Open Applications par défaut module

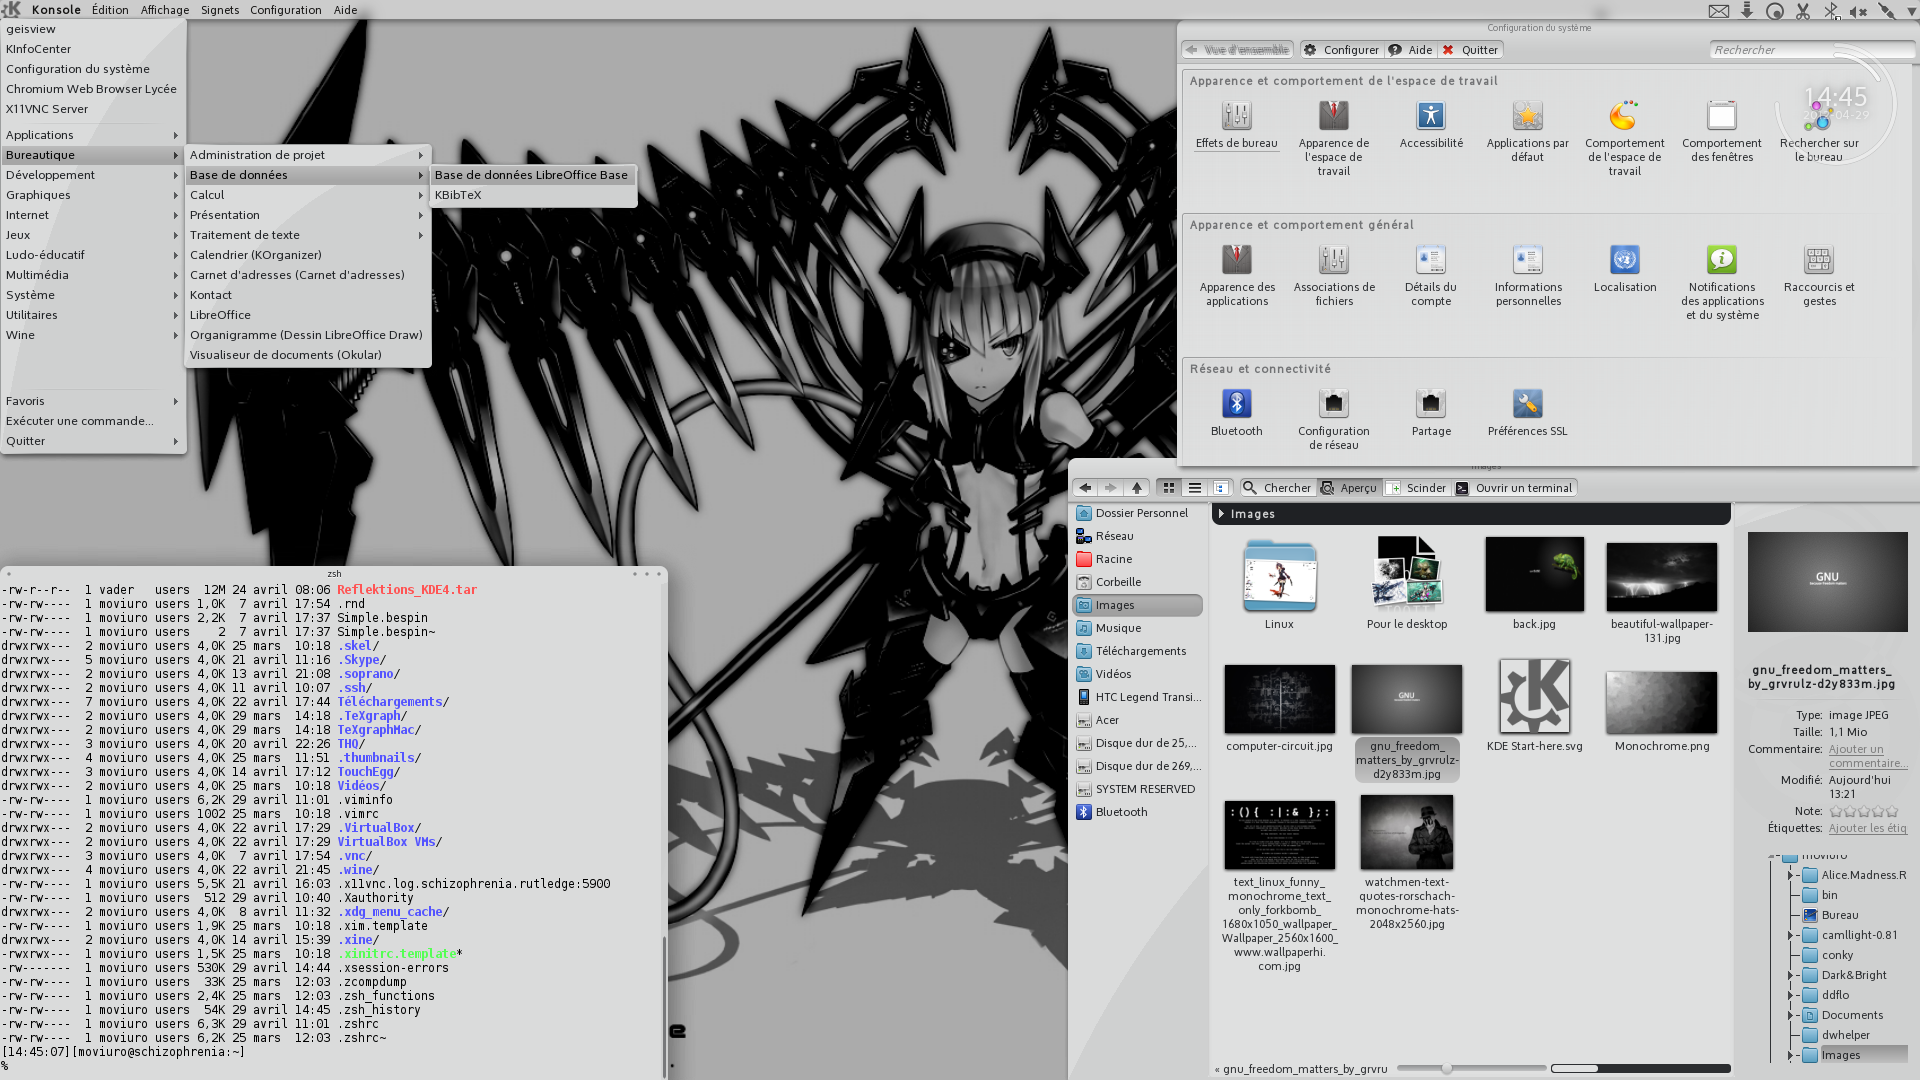(1528, 131)
